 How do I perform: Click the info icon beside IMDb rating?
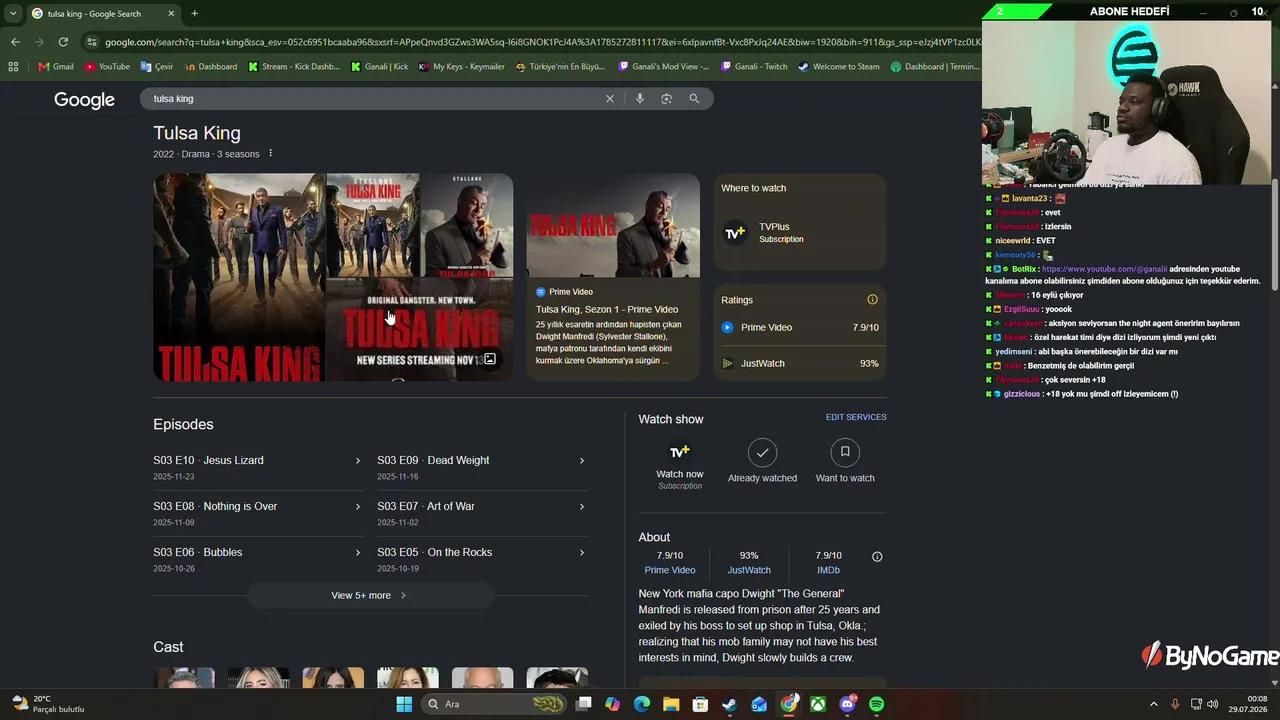[877, 557]
